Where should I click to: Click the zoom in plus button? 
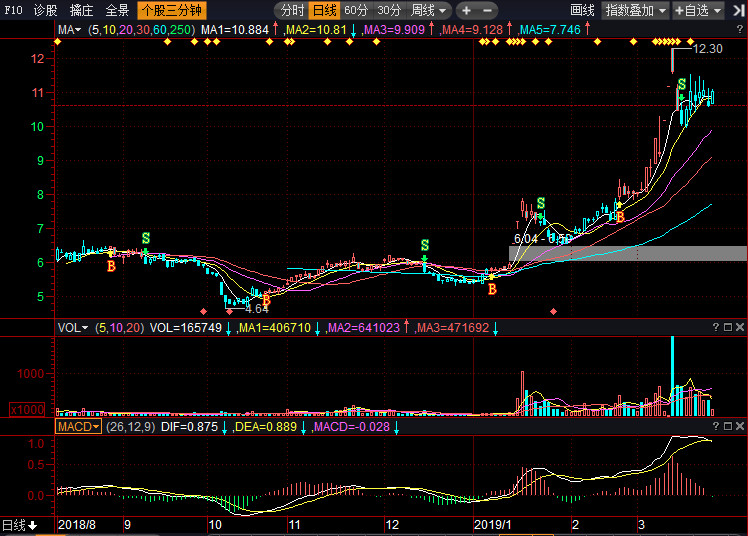click(x=466, y=10)
